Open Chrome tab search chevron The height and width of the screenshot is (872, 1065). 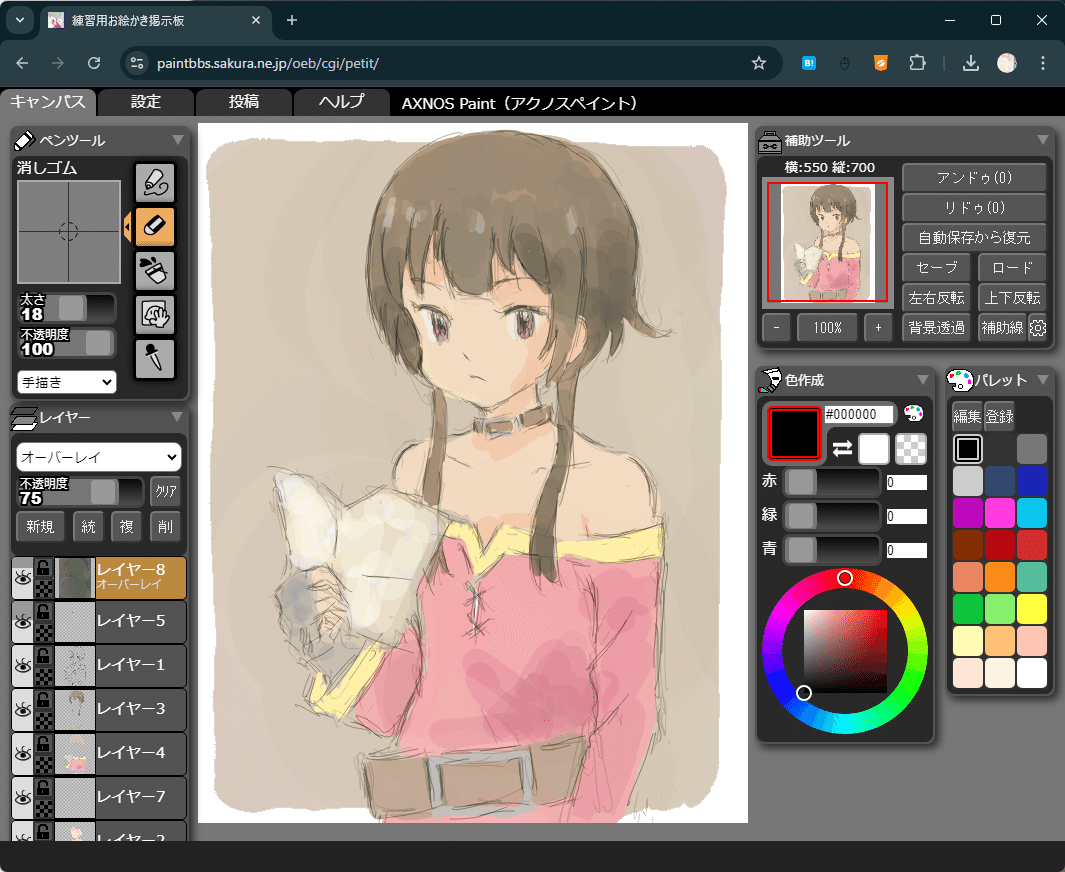(20, 20)
